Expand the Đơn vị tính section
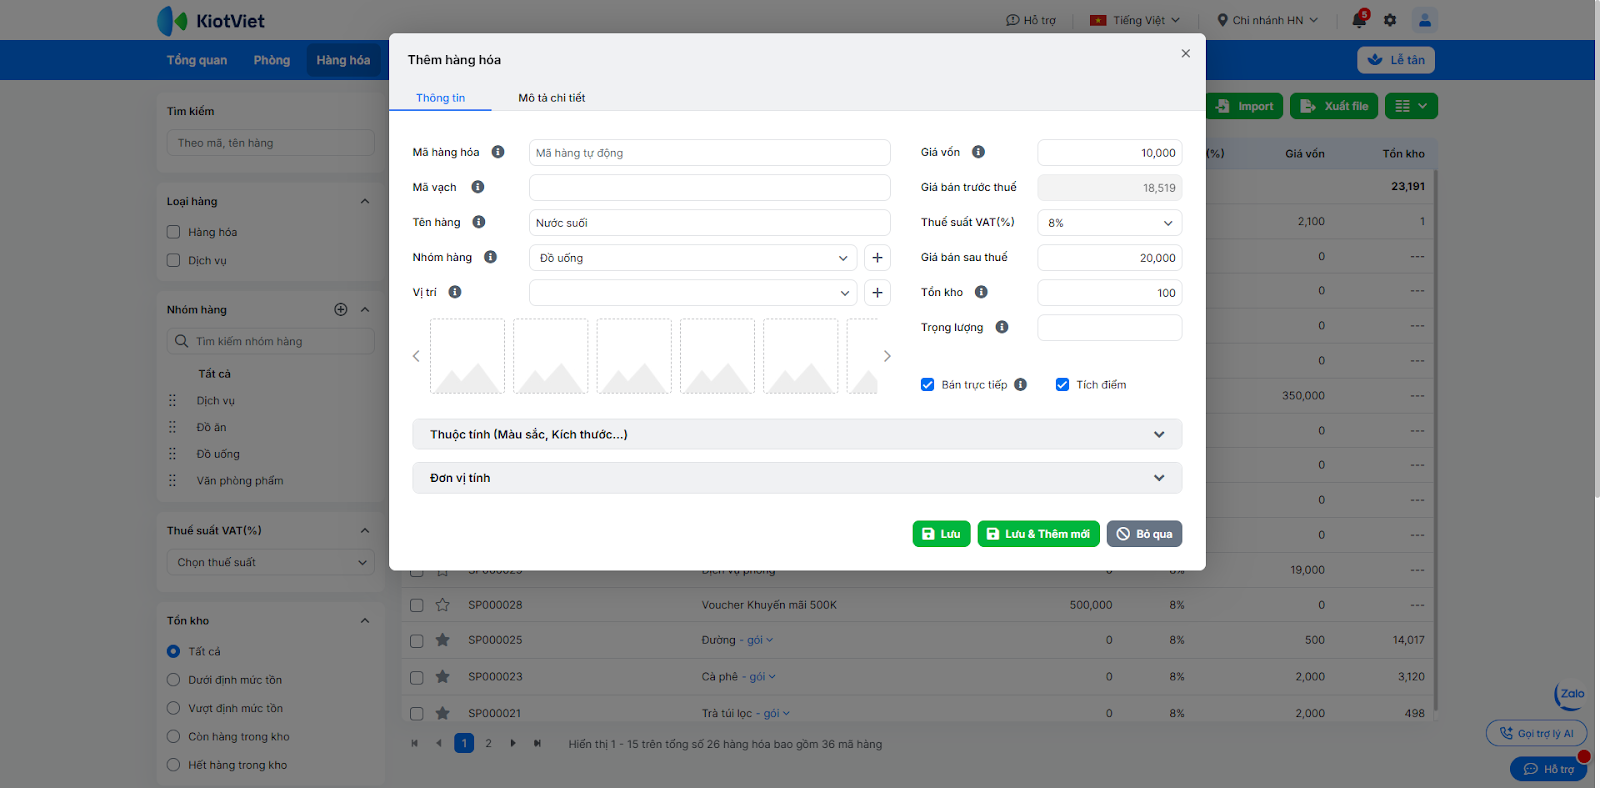This screenshot has height=788, width=1600. pyautogui.click(x=797, y=478)
